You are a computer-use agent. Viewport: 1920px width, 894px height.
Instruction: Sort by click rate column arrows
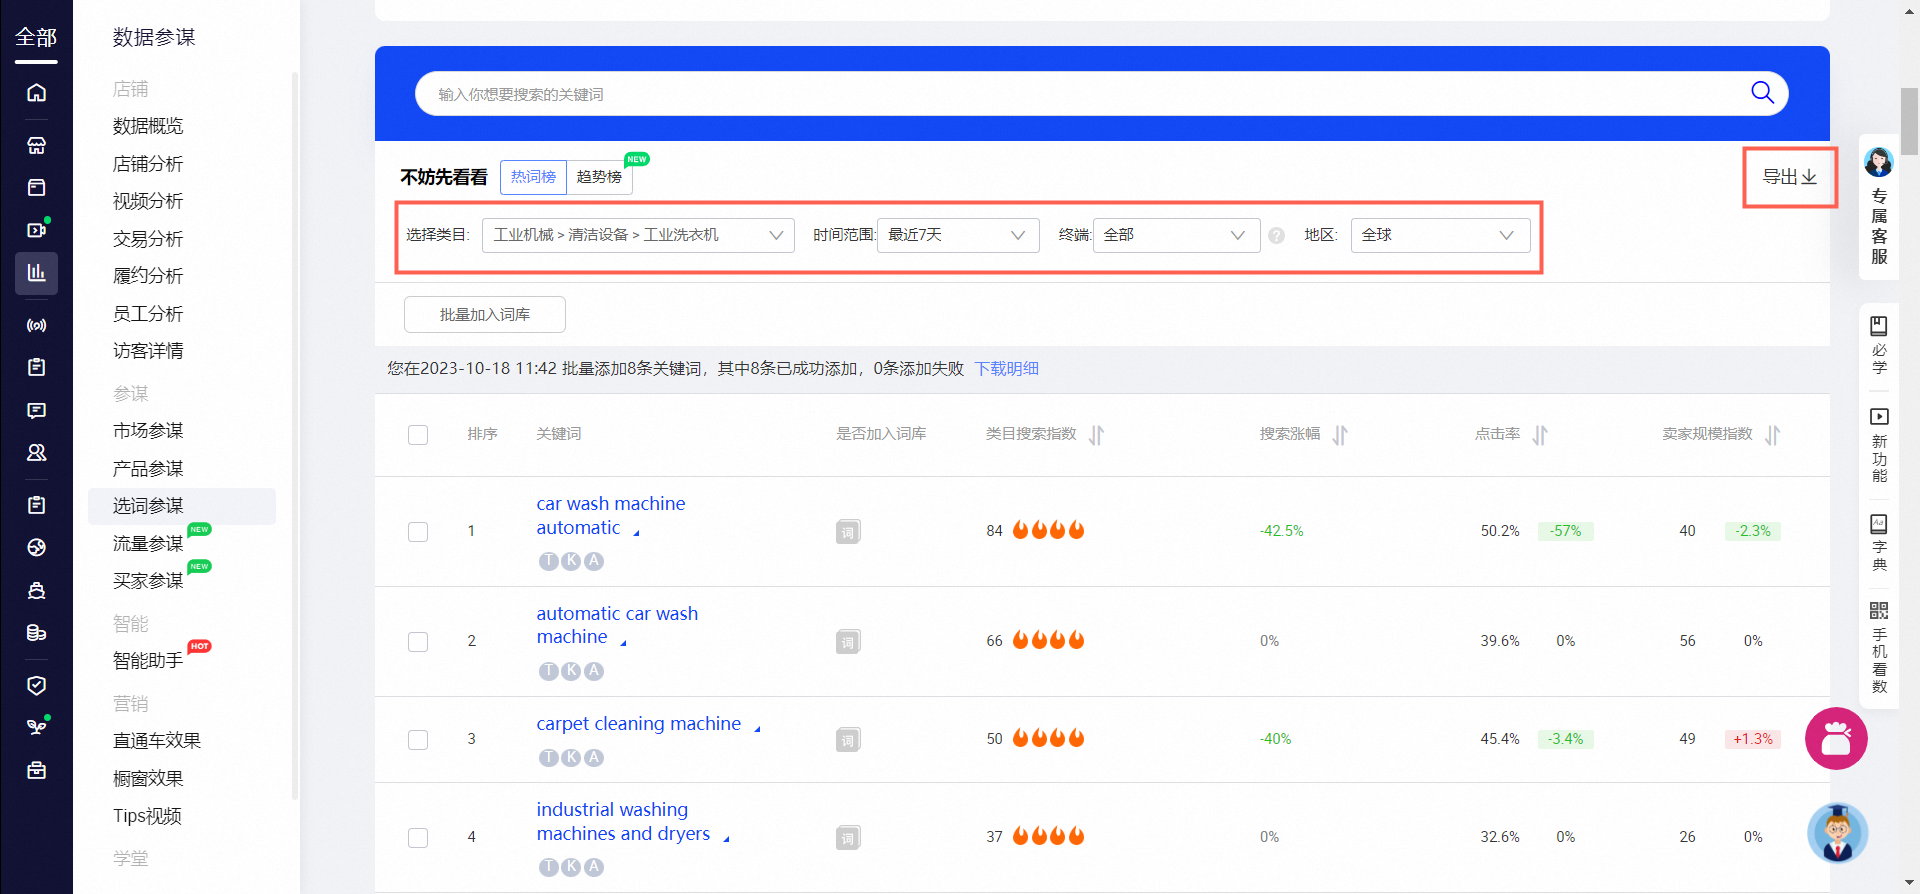tap(1540, 435)
